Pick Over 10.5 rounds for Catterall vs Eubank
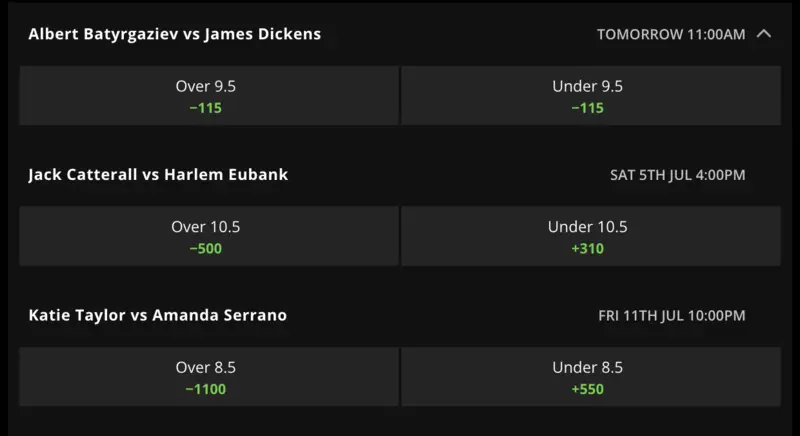Viewport: 800px width, 436px height. [209, 236]
